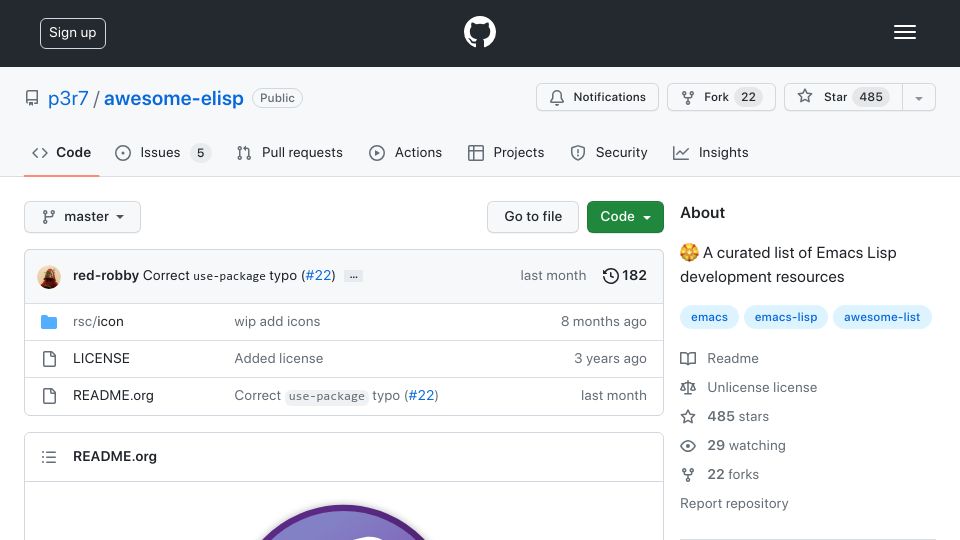Click the rsc/icon folder icon

[x=49, y=322]
